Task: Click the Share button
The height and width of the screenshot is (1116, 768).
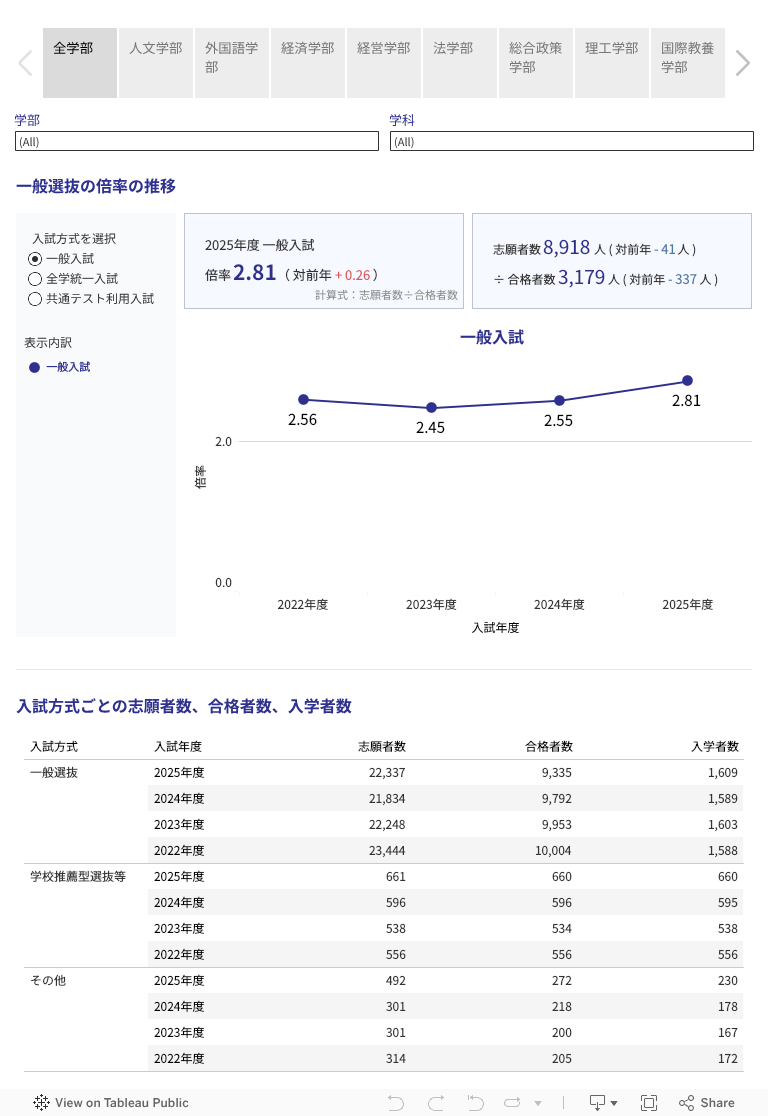Action: point(707,1103)
